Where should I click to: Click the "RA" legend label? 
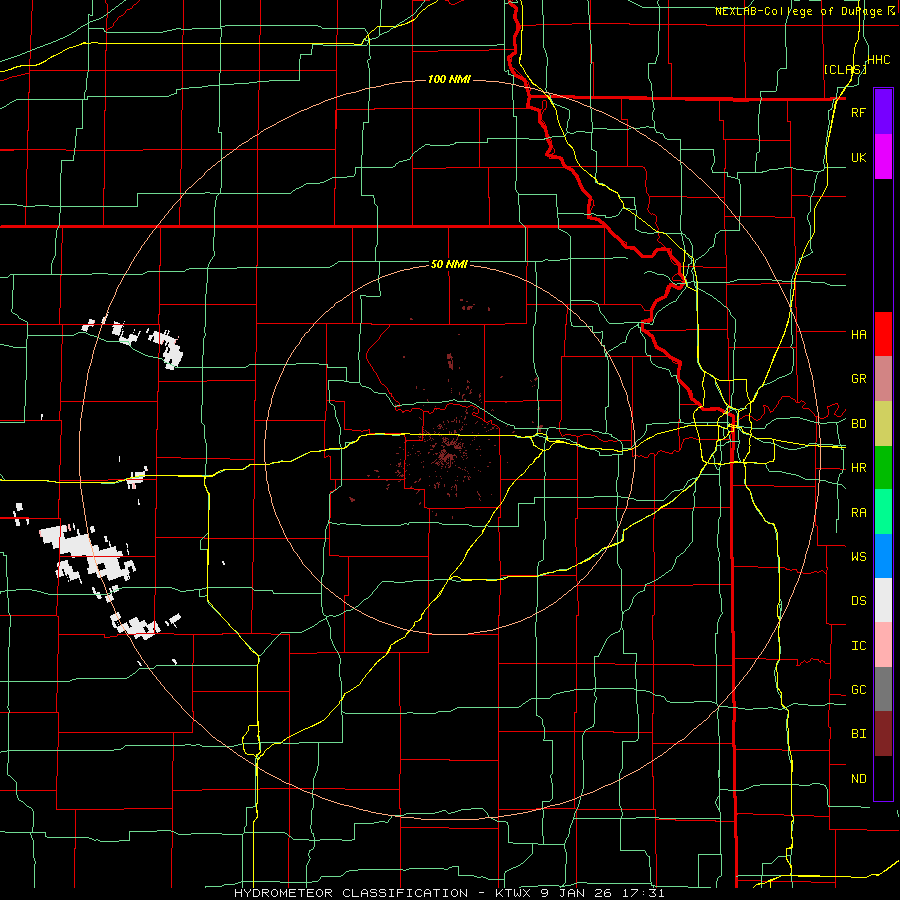click(858, 512)
